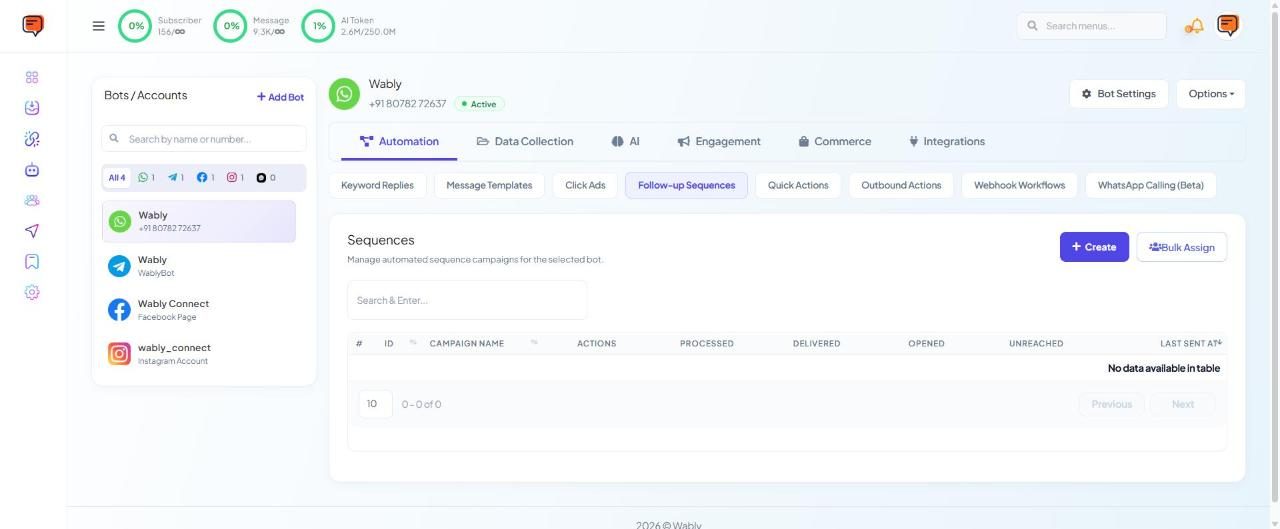
Task: Select Wably WhatsApp account +91 80782 72637
Action: (x=199, y=221)
